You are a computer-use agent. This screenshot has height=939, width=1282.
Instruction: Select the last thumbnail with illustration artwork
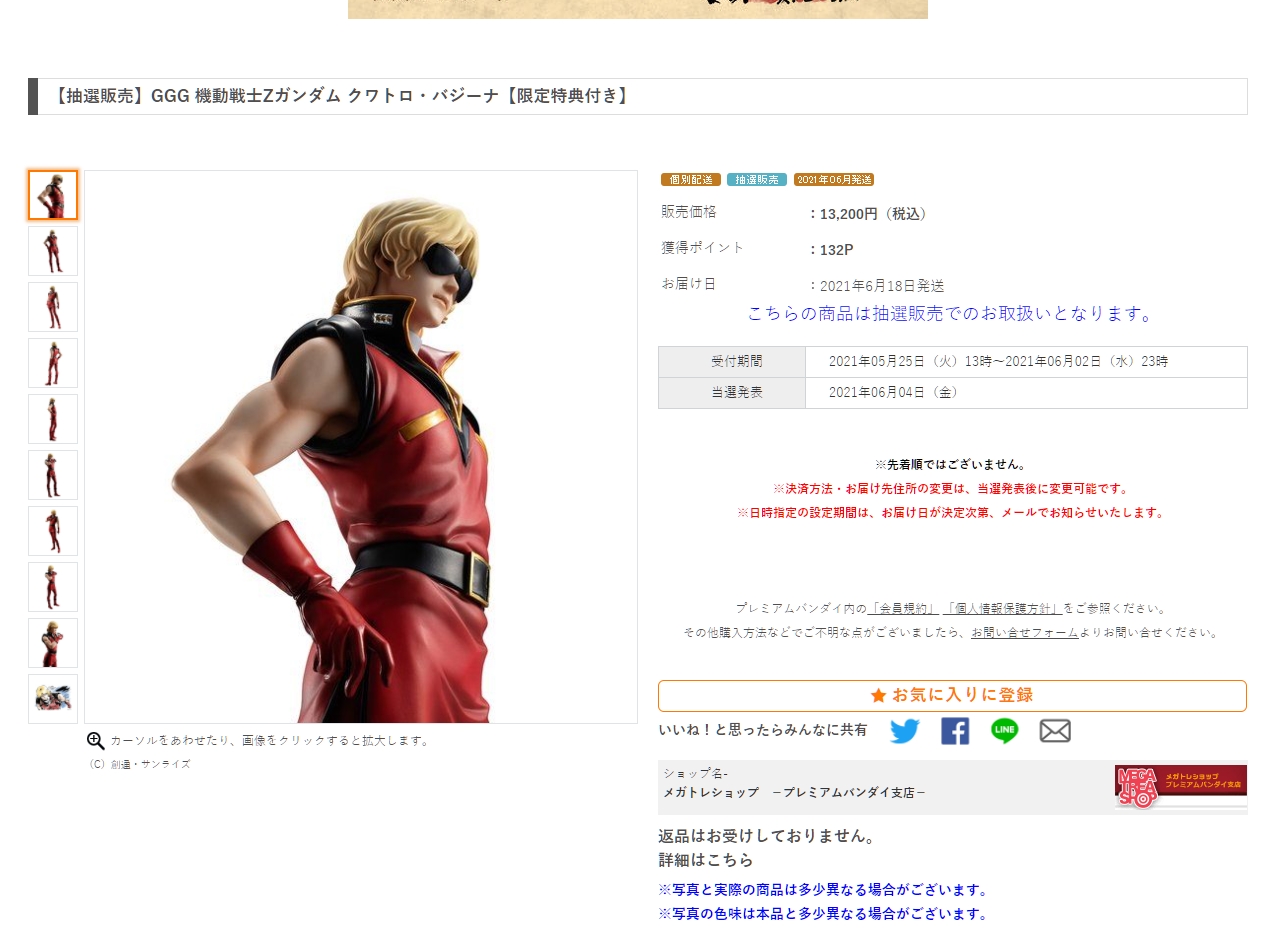click(x=53, y=699)
